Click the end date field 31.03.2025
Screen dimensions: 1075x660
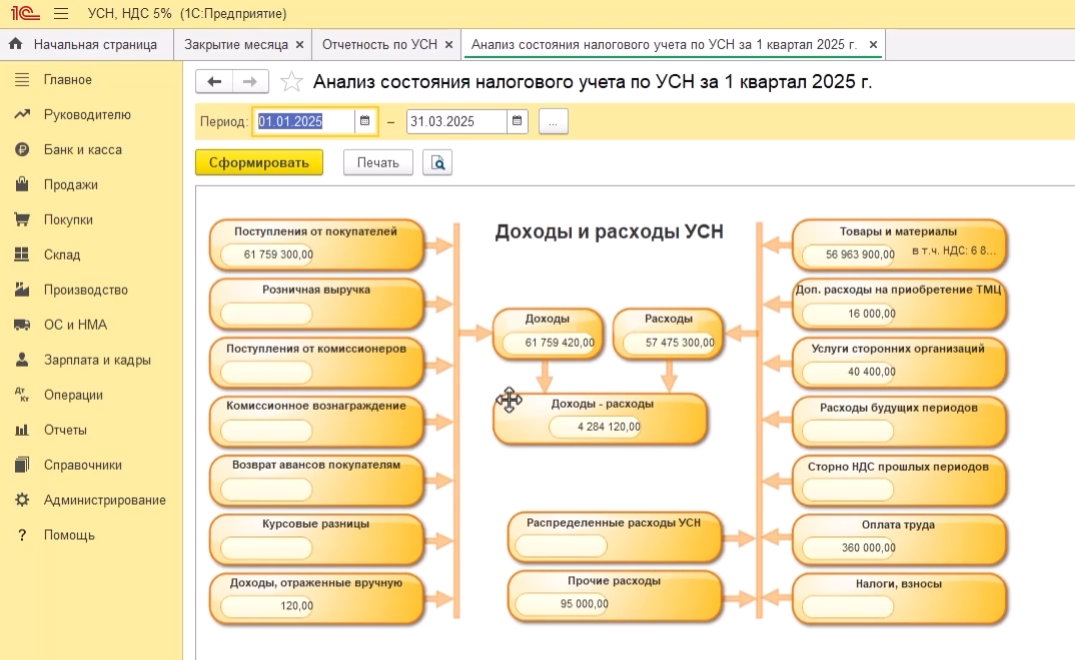(456, 122)
